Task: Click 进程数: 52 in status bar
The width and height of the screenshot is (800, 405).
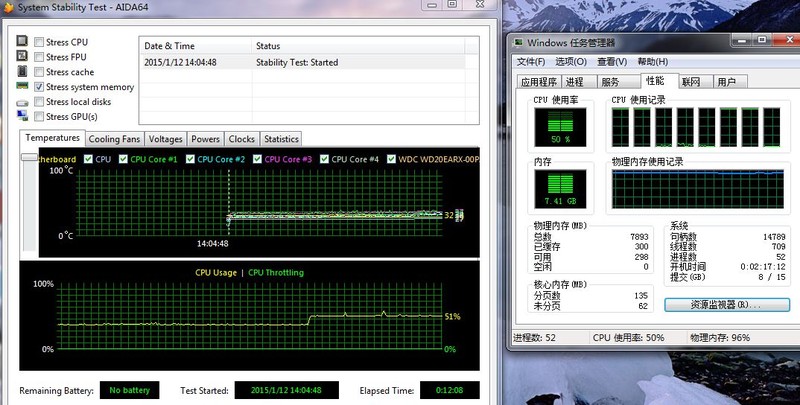Action: click(x=535, y=338)
